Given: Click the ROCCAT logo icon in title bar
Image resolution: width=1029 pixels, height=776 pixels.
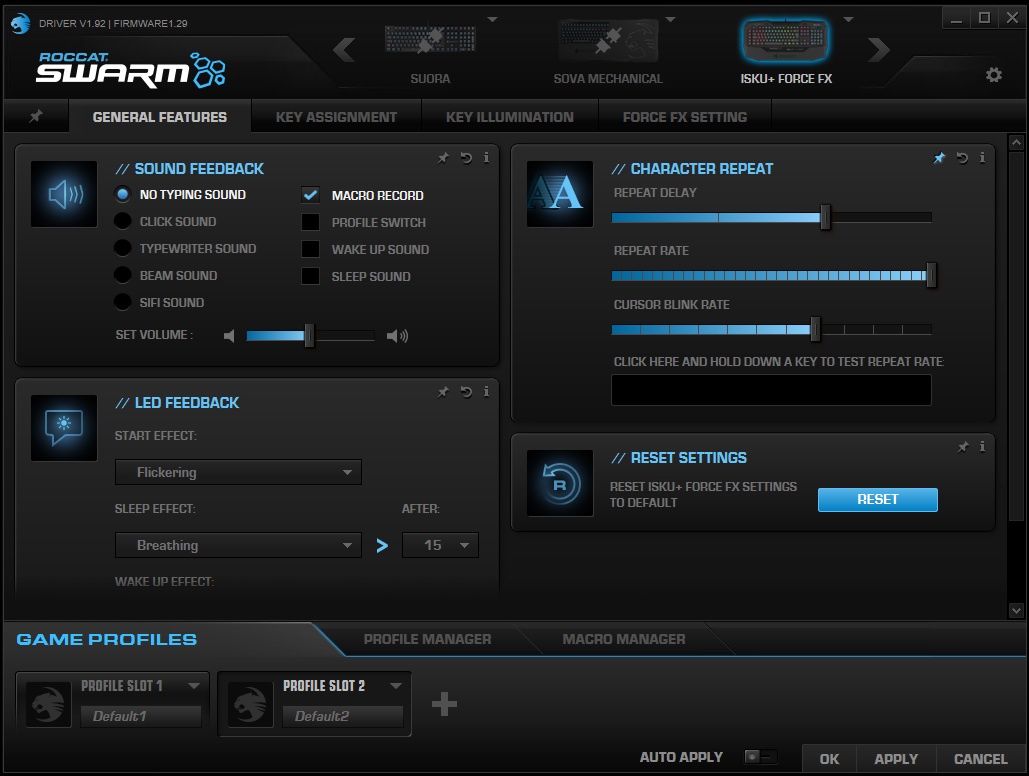Looking at the screenshot, I should (20, 23).
